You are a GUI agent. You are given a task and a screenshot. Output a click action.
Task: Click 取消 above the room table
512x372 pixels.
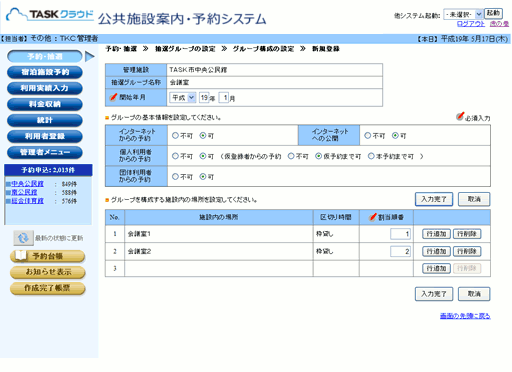coord(474,199)
